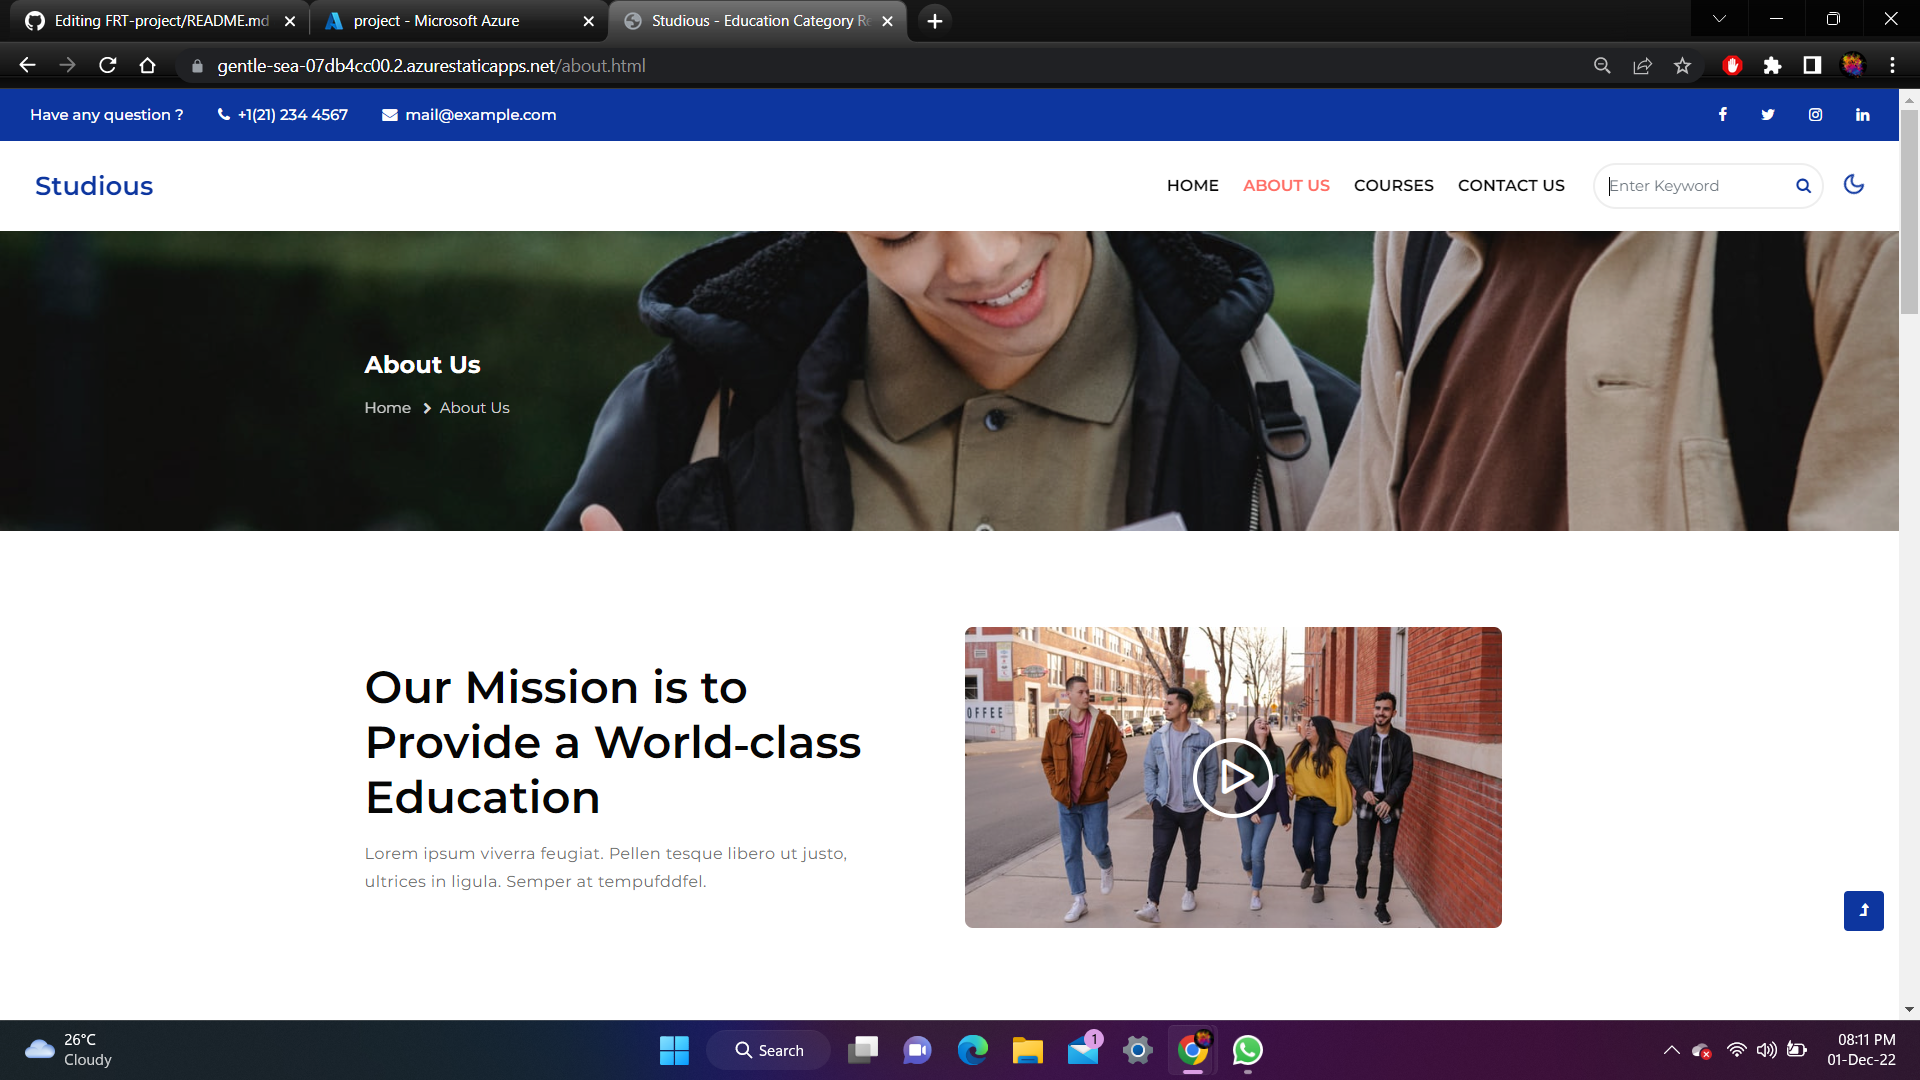Toggle Chrome side panel button
The image size is (1920, 1080).
1811,66
